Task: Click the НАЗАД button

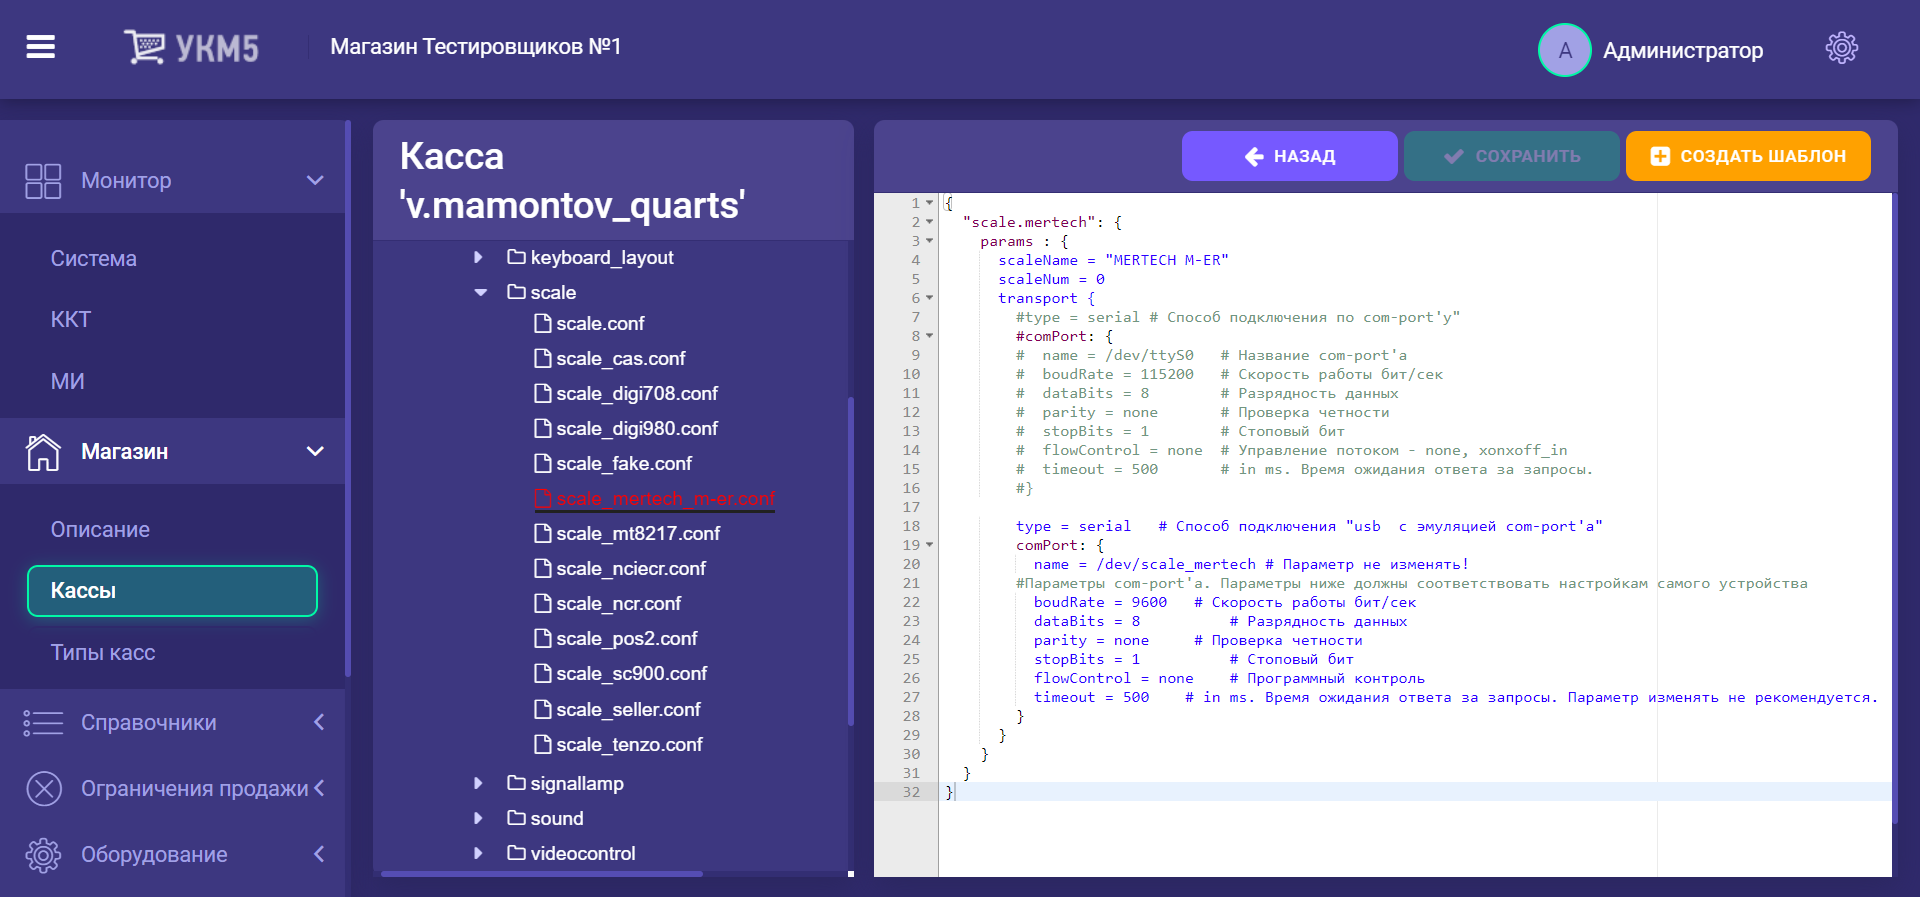Action: coord(1289,156)
